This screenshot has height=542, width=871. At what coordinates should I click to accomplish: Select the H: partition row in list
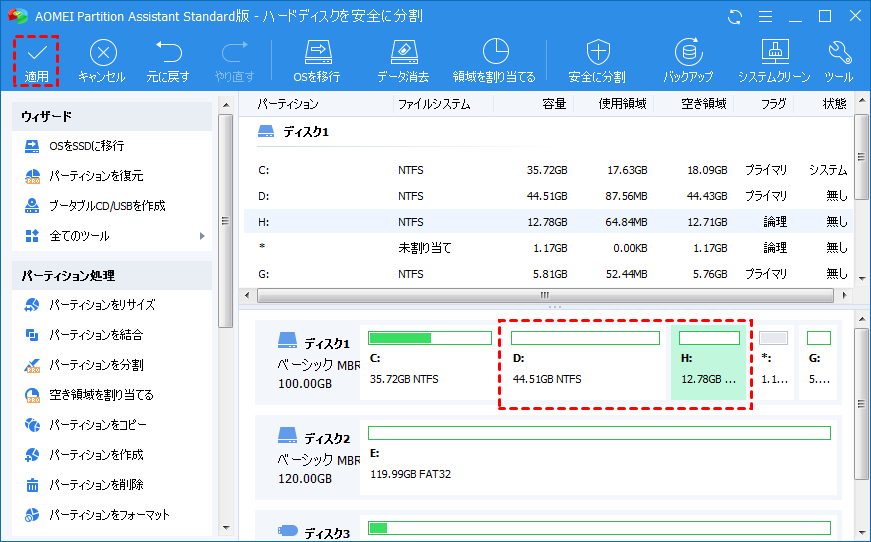(x=548, y=222)
